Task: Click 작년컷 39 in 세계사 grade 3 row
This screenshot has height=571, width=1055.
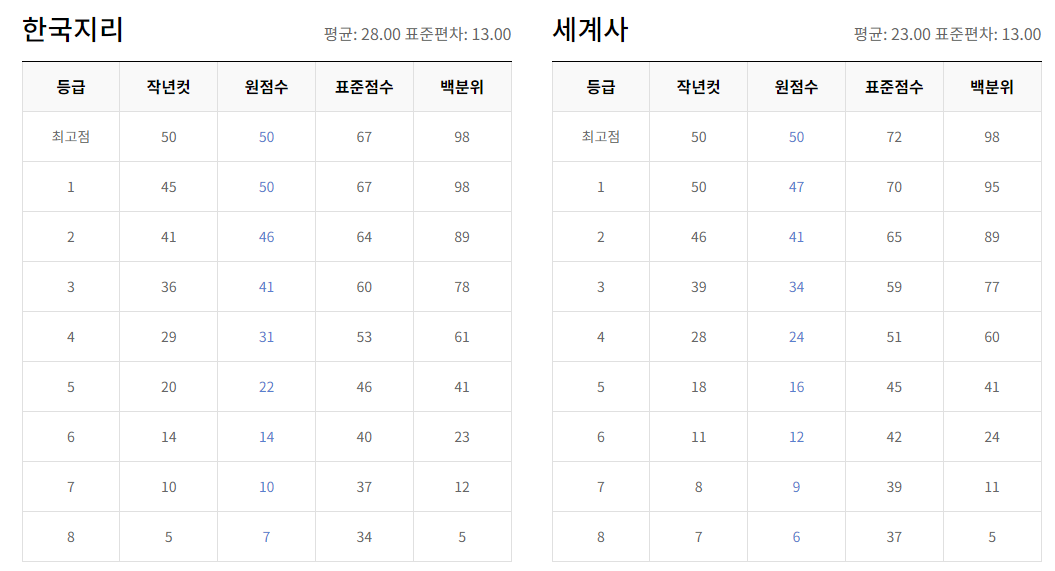Action: point(698,287)
